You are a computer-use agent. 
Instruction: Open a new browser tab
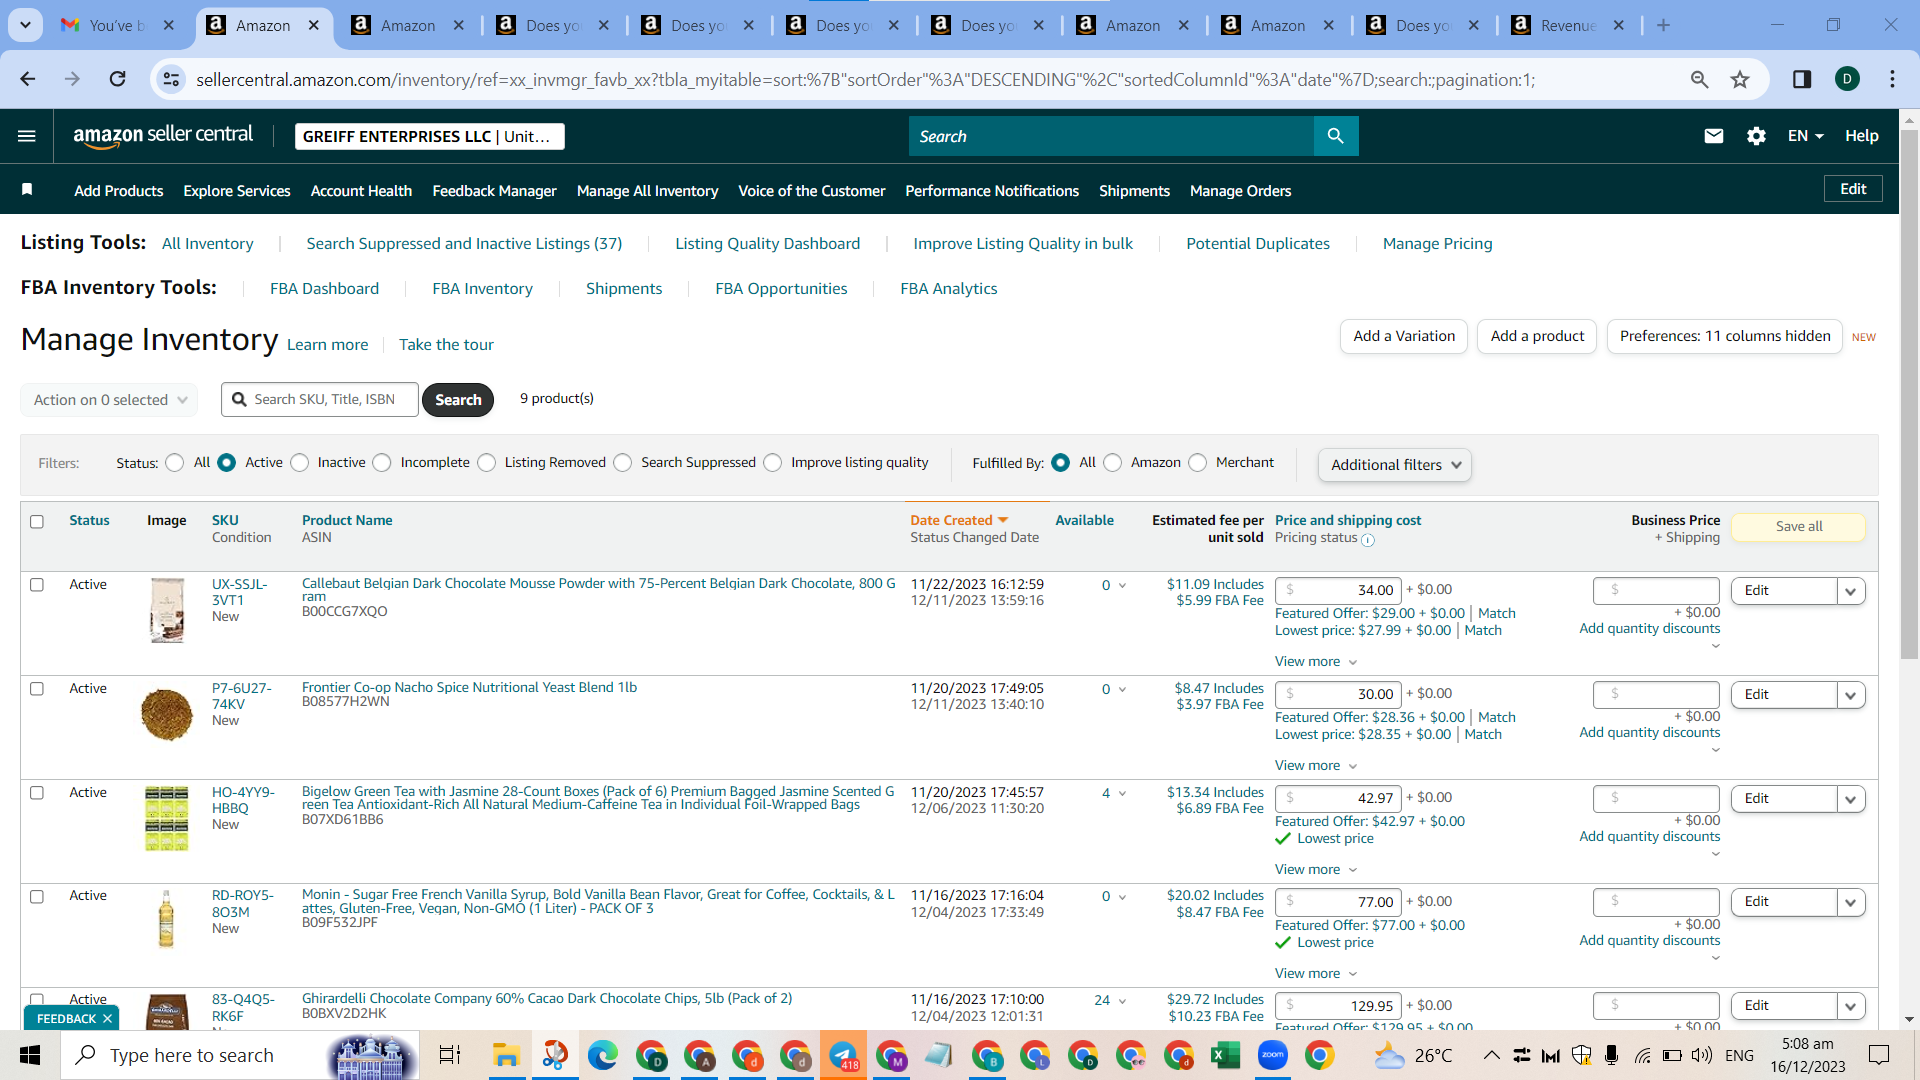click(x=1663, y=25)
